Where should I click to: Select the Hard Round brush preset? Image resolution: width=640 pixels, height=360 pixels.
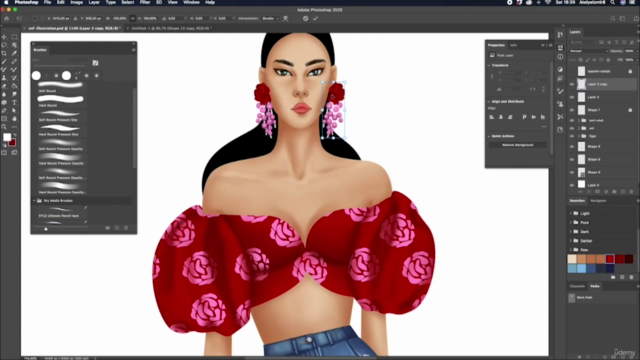[x=61, y=101]
